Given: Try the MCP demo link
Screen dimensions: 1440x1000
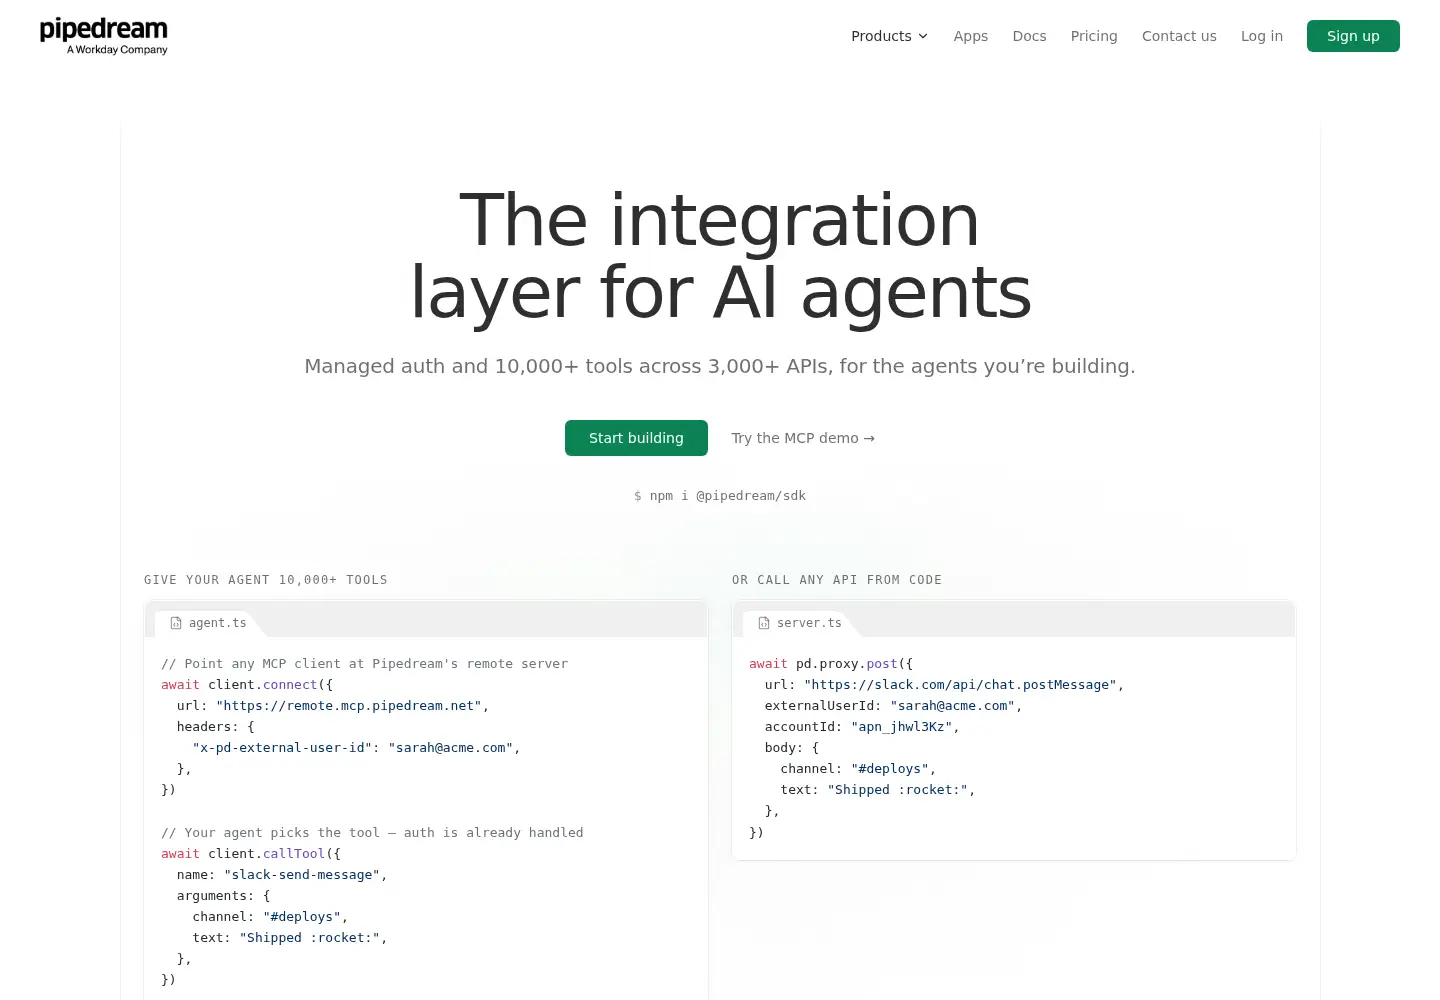Looking at the screenshot, I should [x=803, y=438].
